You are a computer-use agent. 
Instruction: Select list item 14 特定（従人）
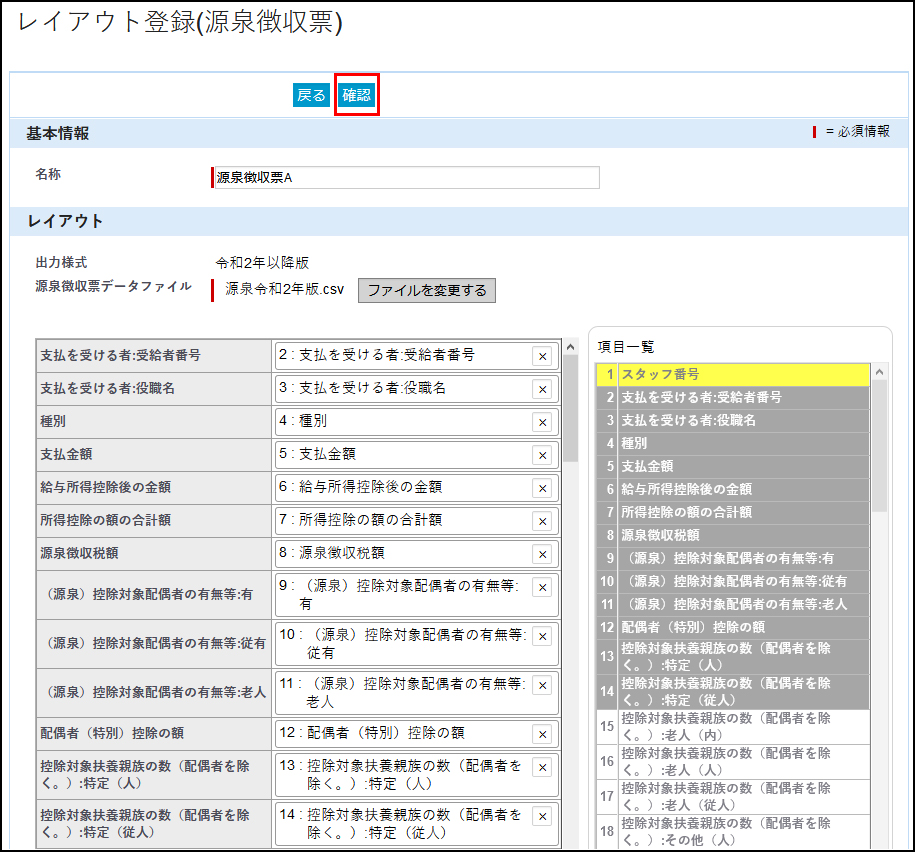[x=733, y=692]
